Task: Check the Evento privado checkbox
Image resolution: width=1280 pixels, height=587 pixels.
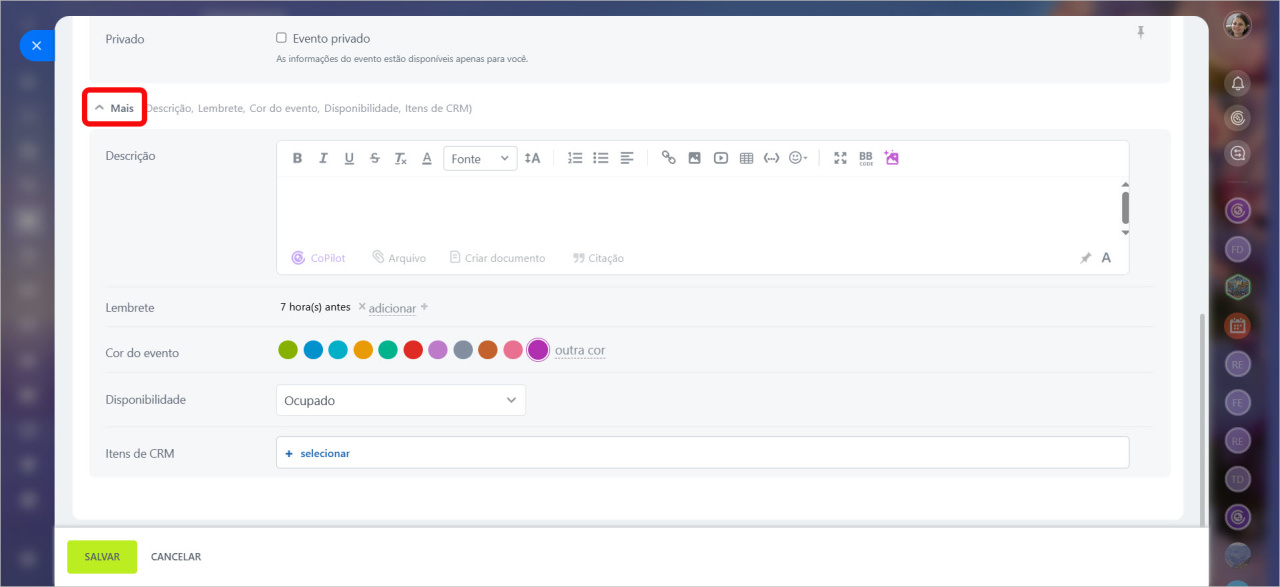Action: click(282, 38)
